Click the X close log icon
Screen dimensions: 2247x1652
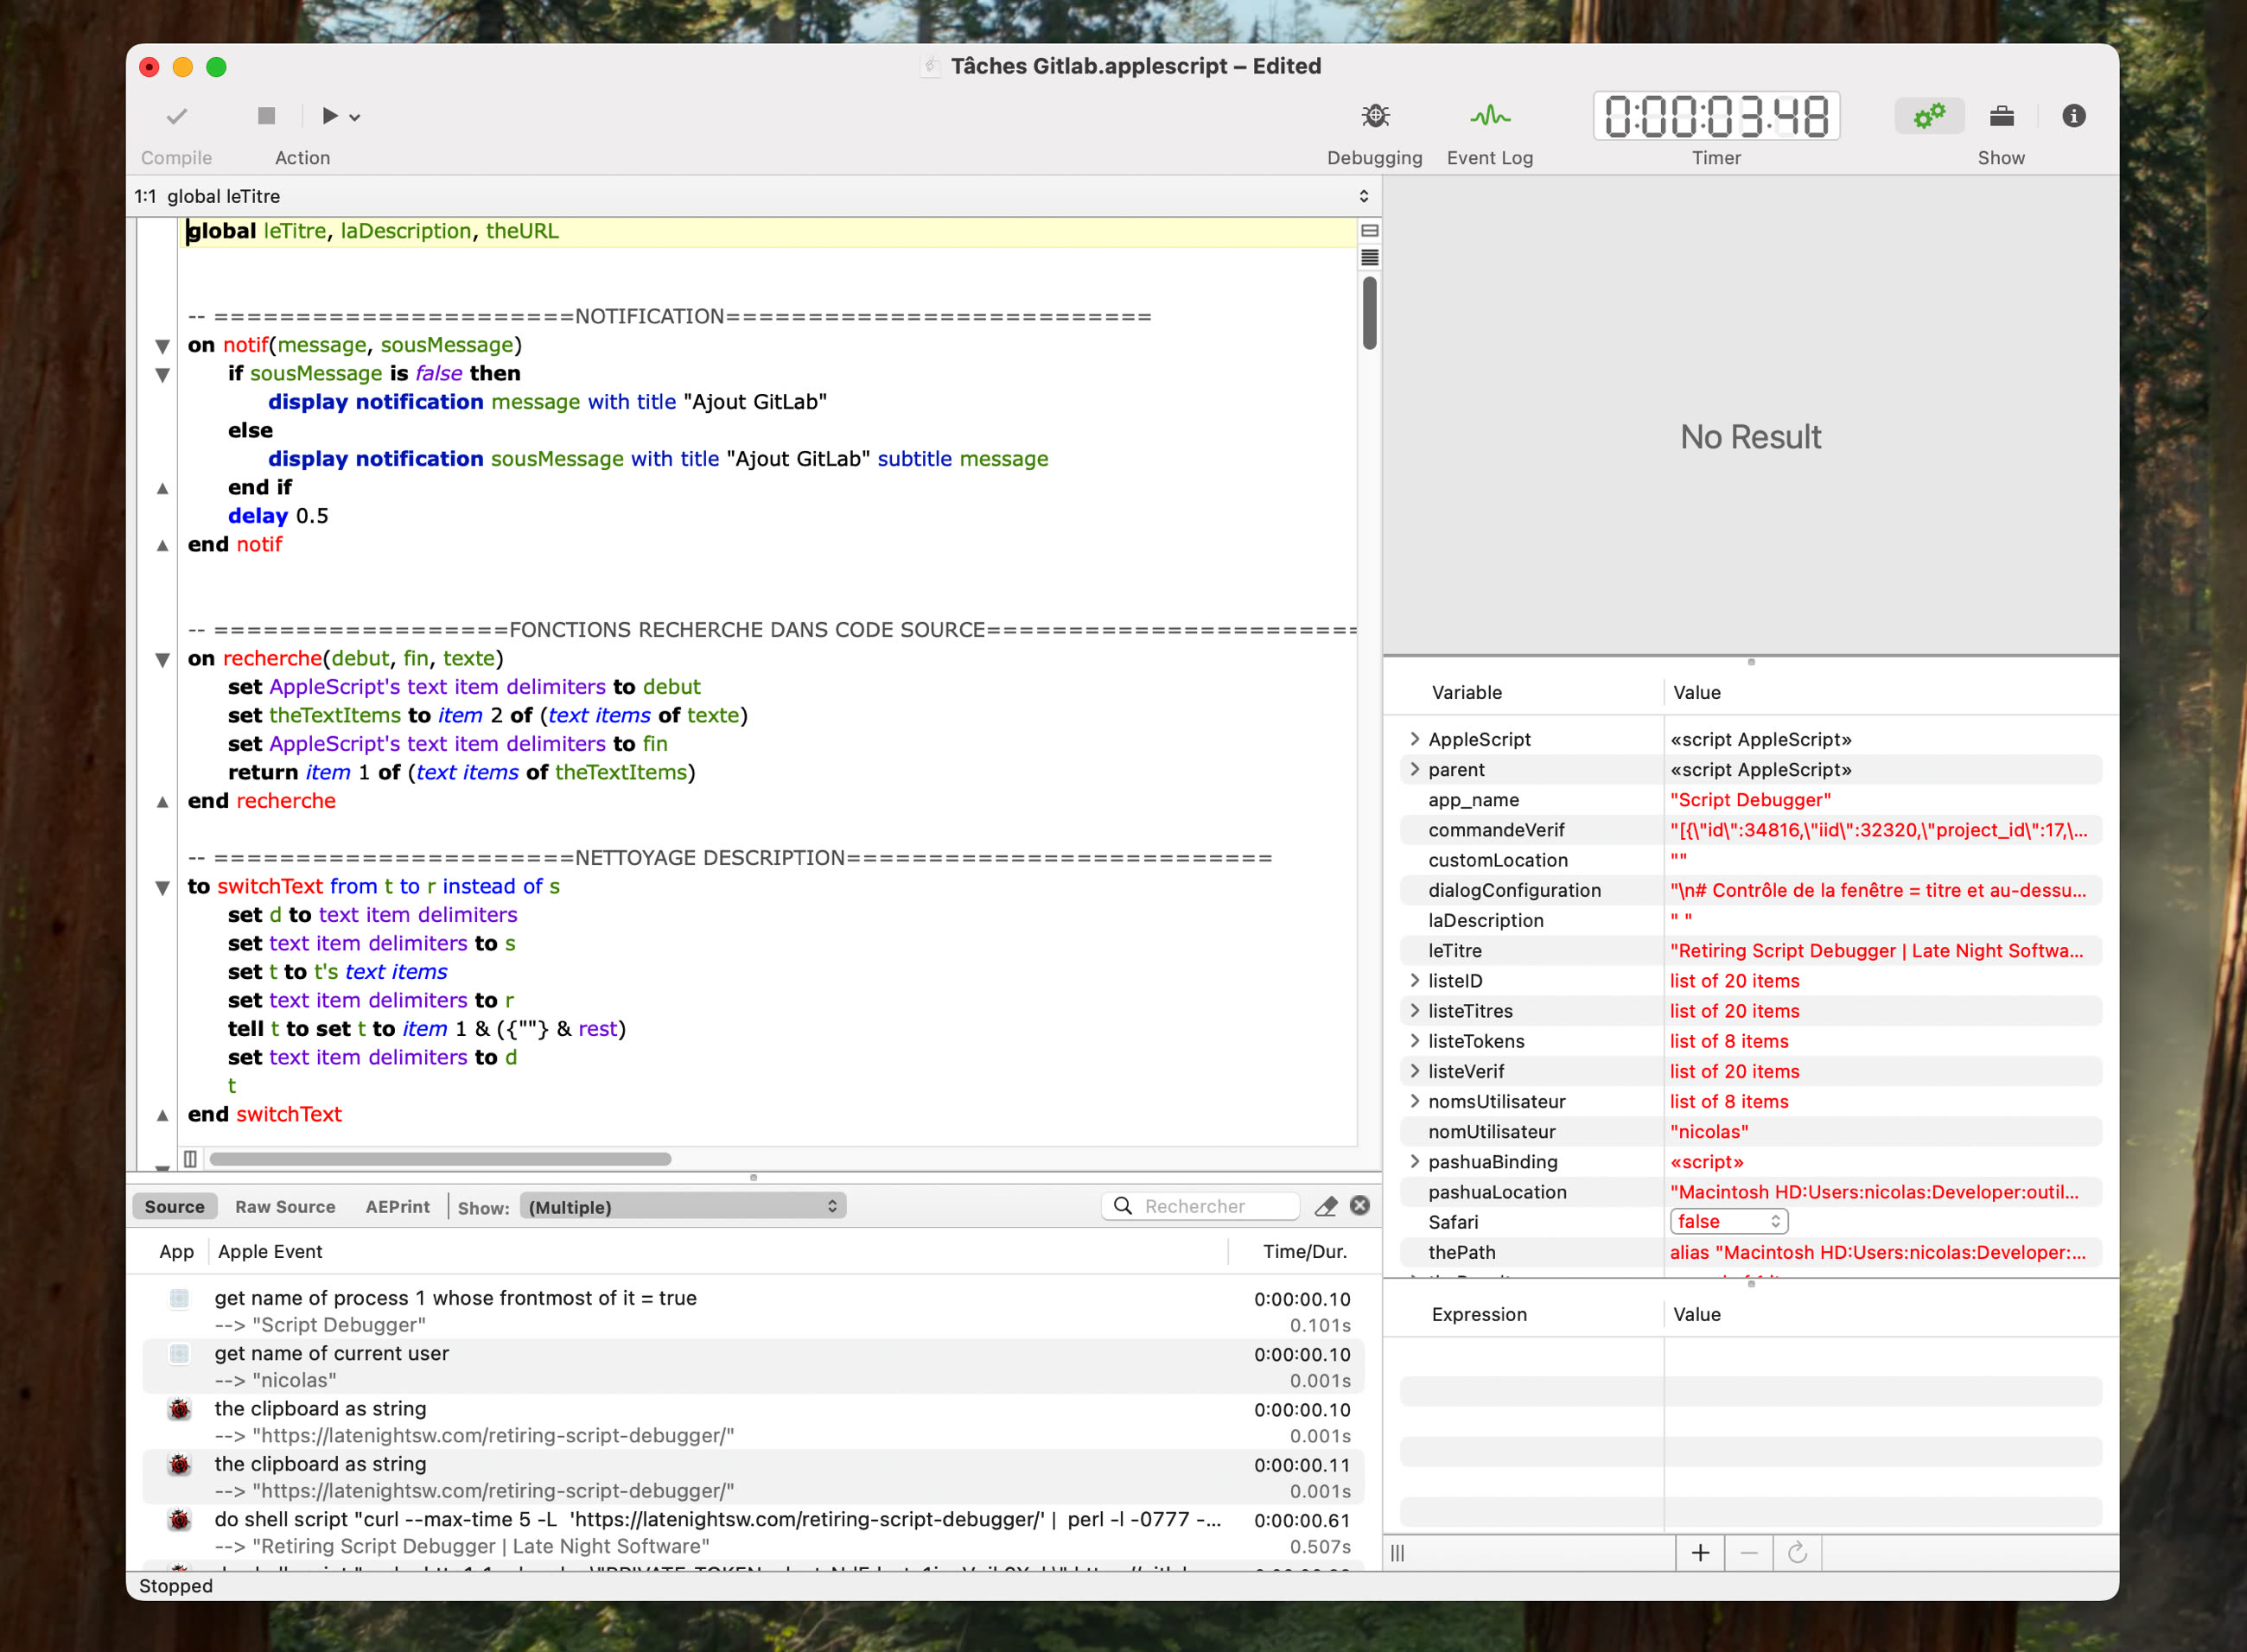coord(1360,1206)
